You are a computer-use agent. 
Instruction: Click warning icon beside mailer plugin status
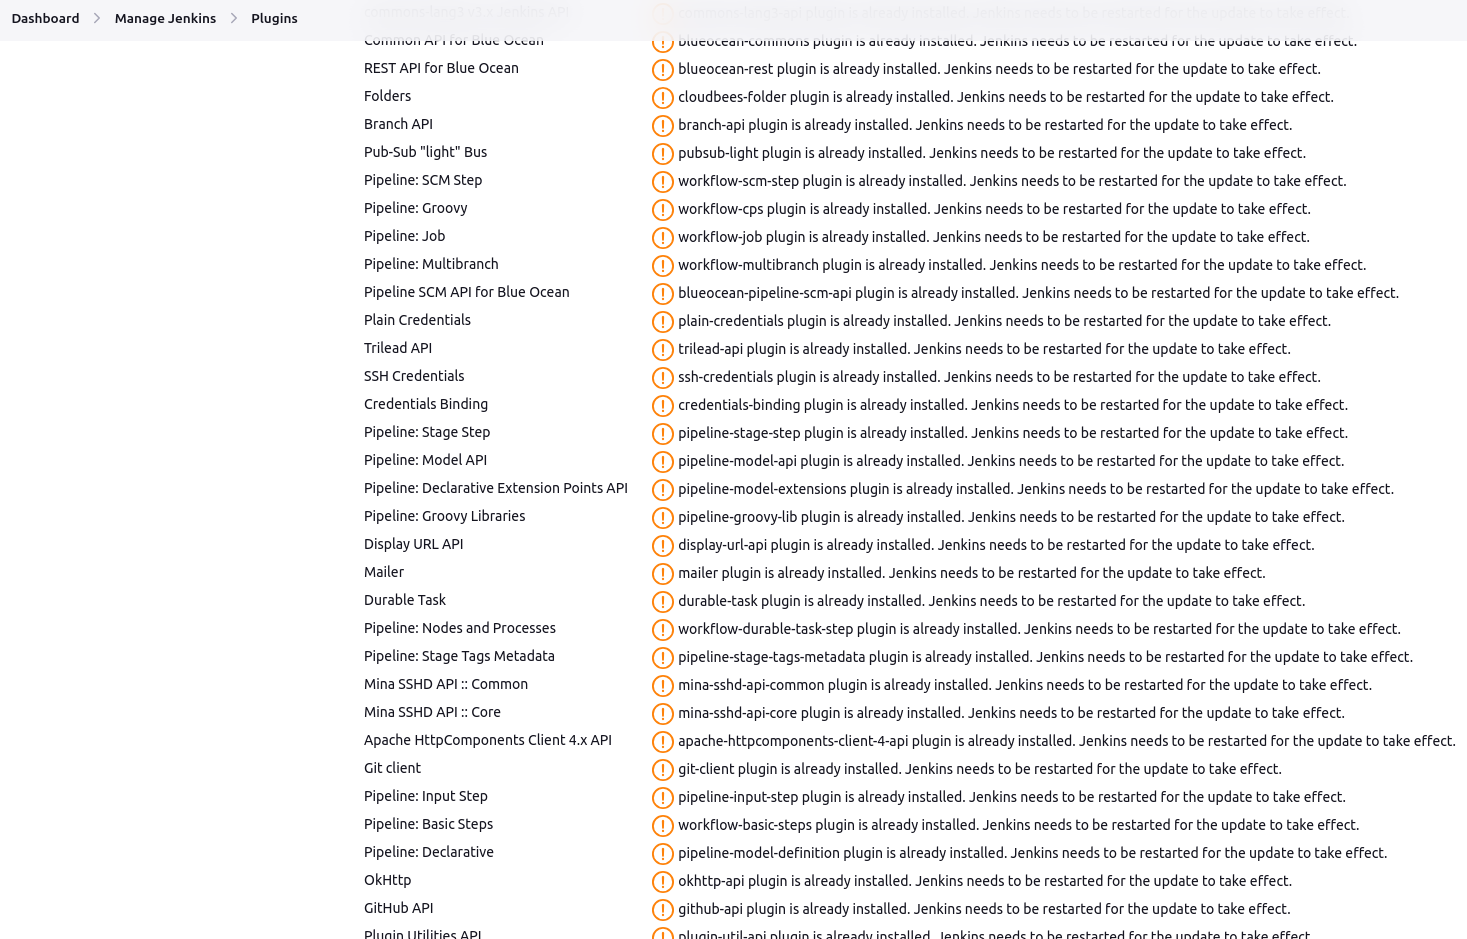pos(662,574)
